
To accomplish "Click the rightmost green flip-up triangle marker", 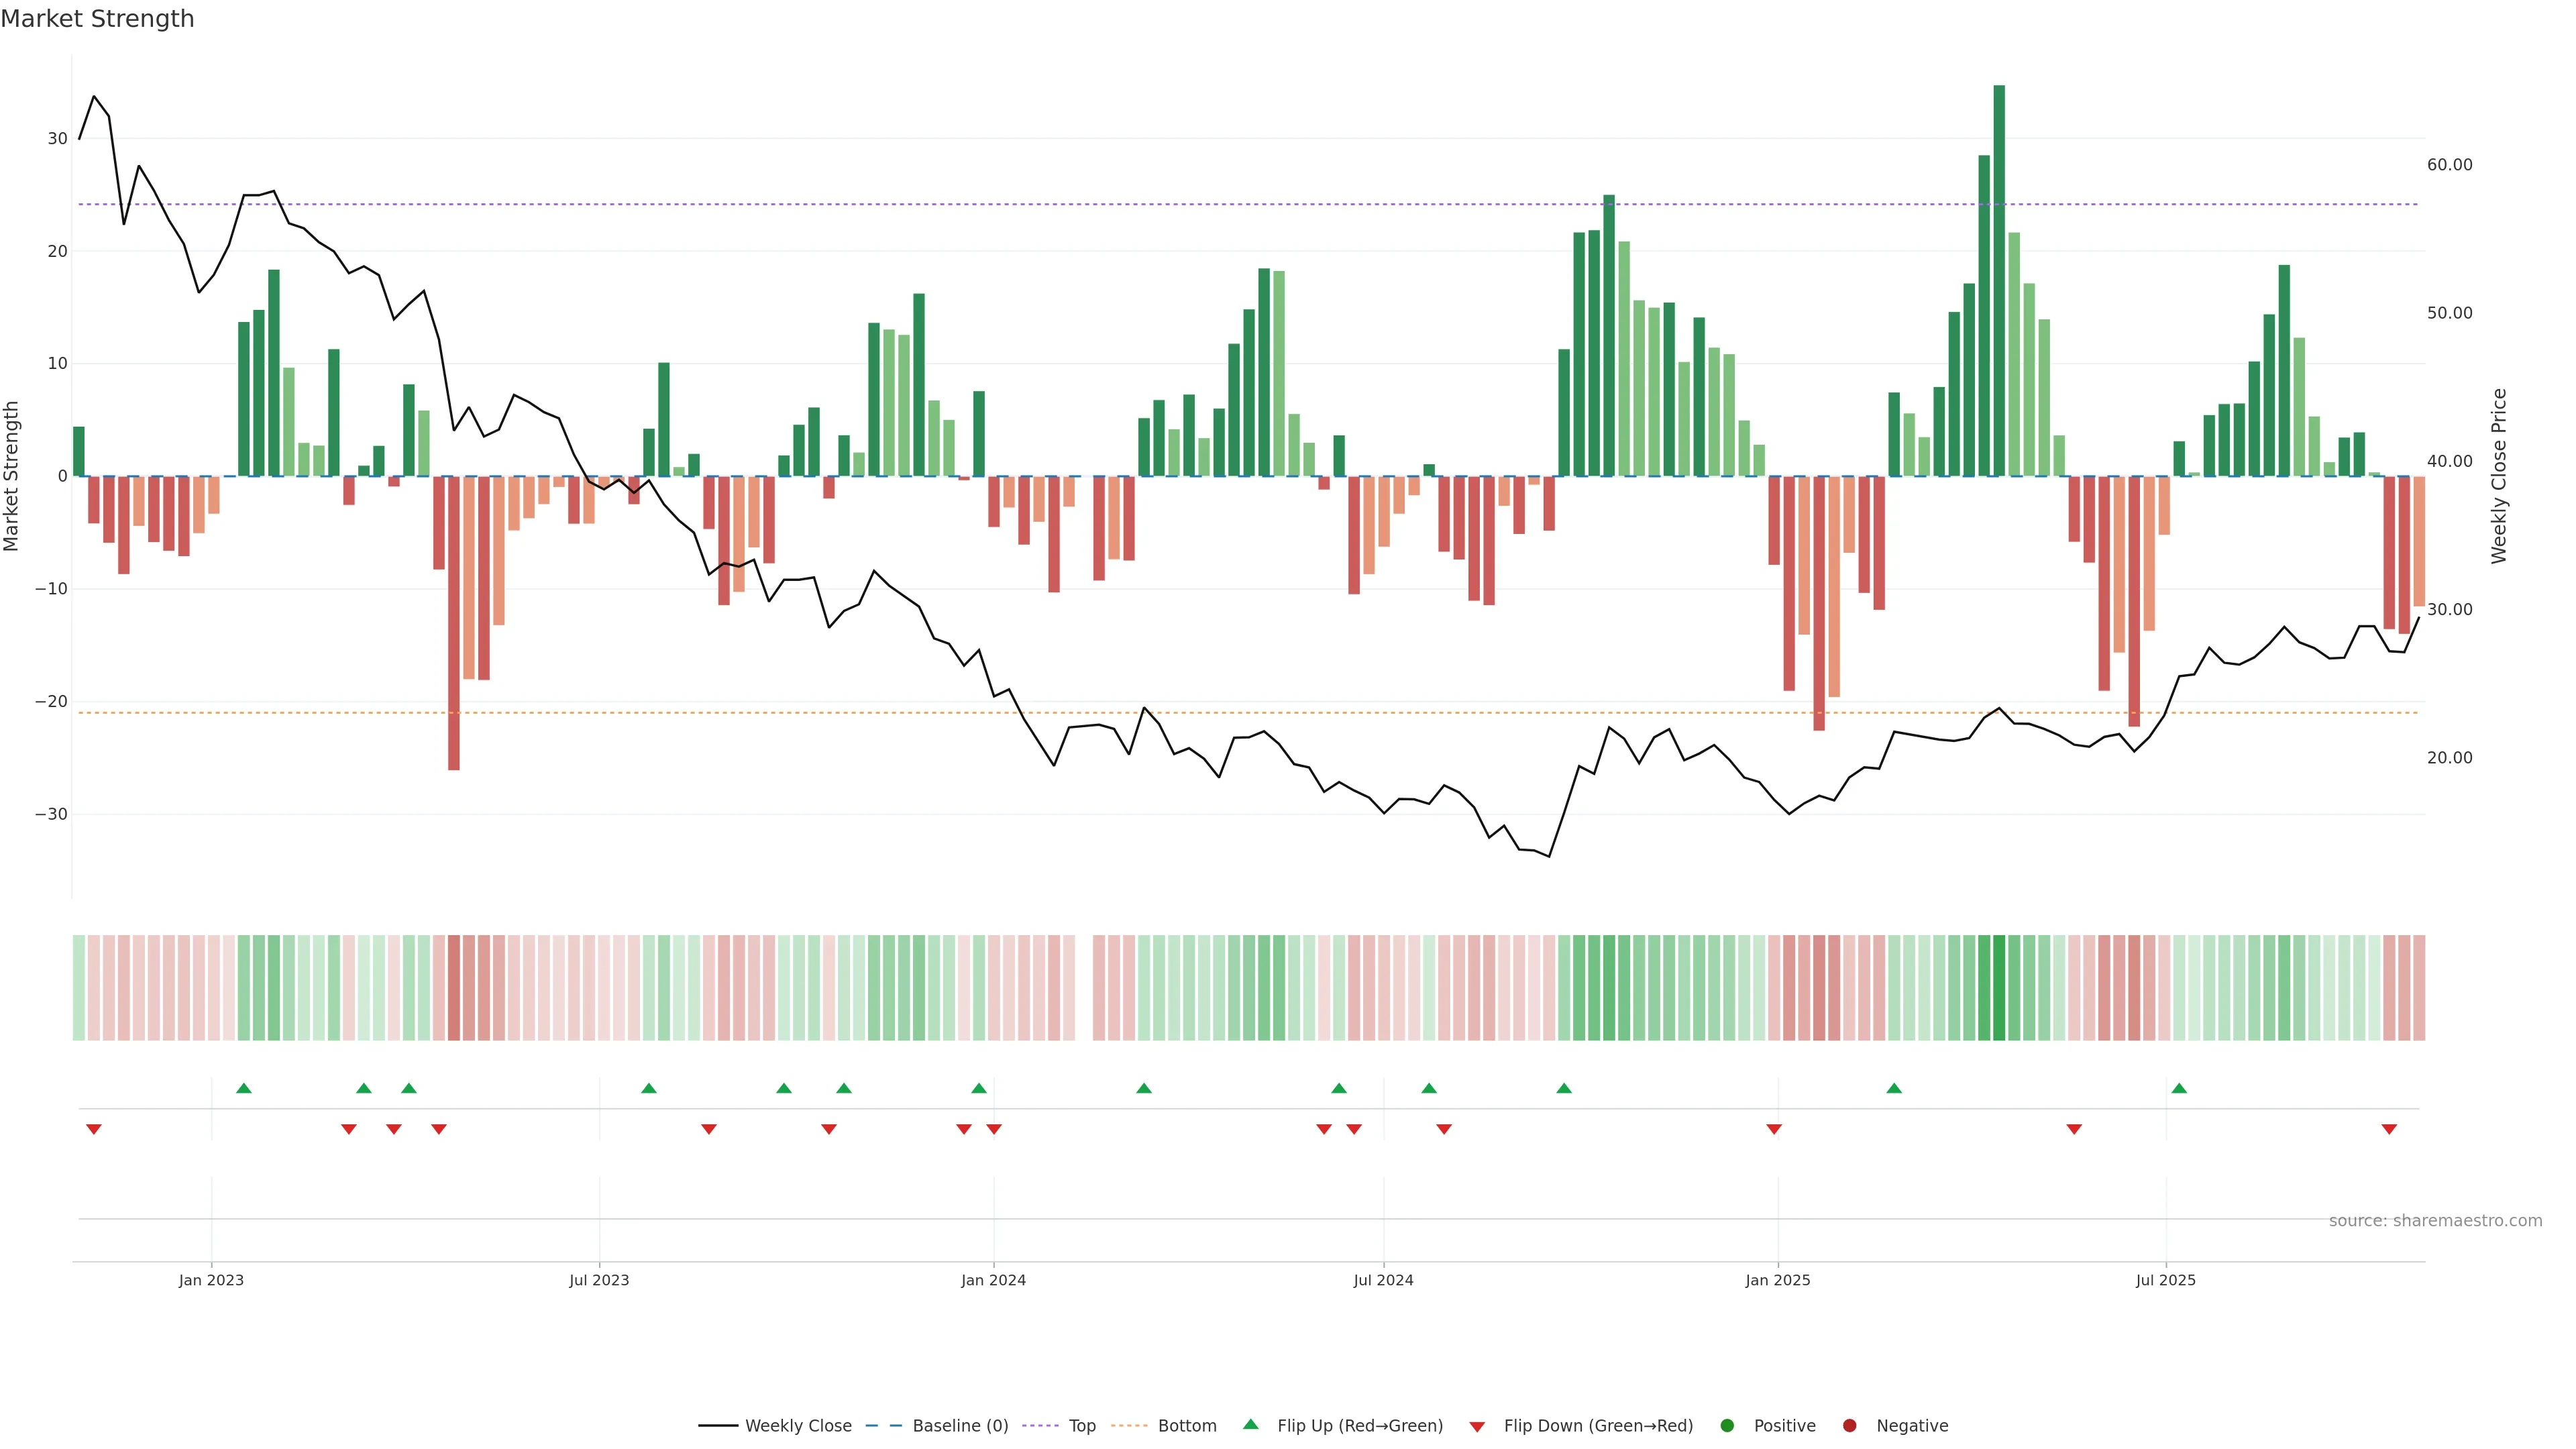I will point(2179,1088).
